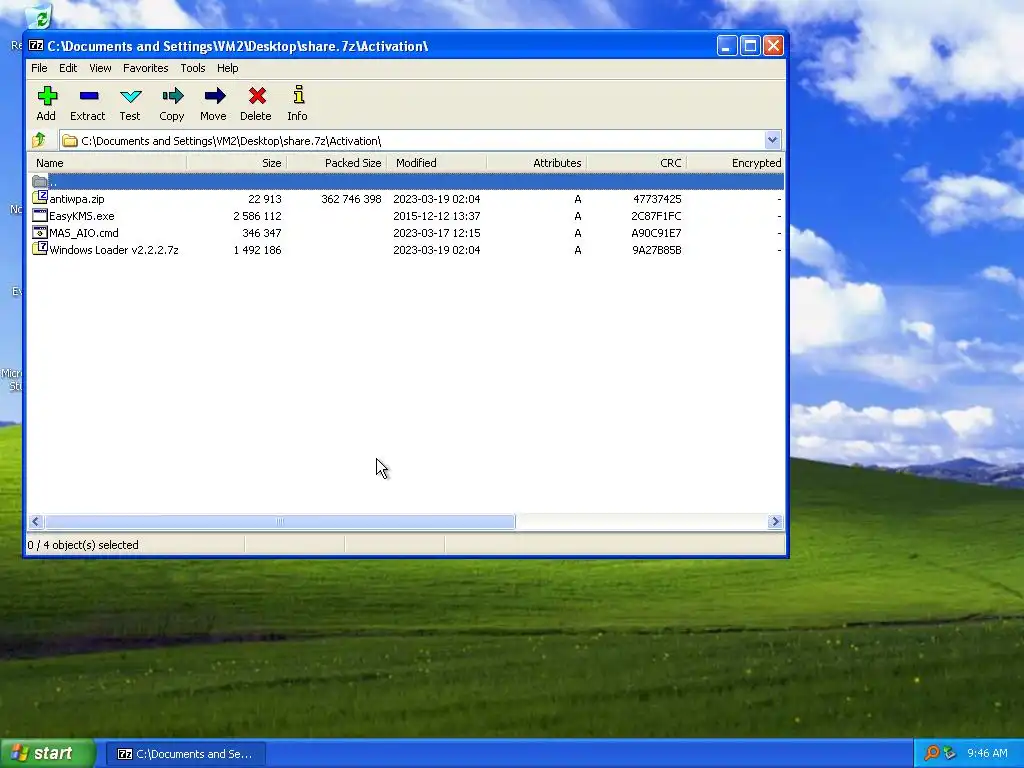Image resolution: width=1024 pixels, height=768 pixels.
Task: Open the Favorites menu
Action: (x=146, y=68)
